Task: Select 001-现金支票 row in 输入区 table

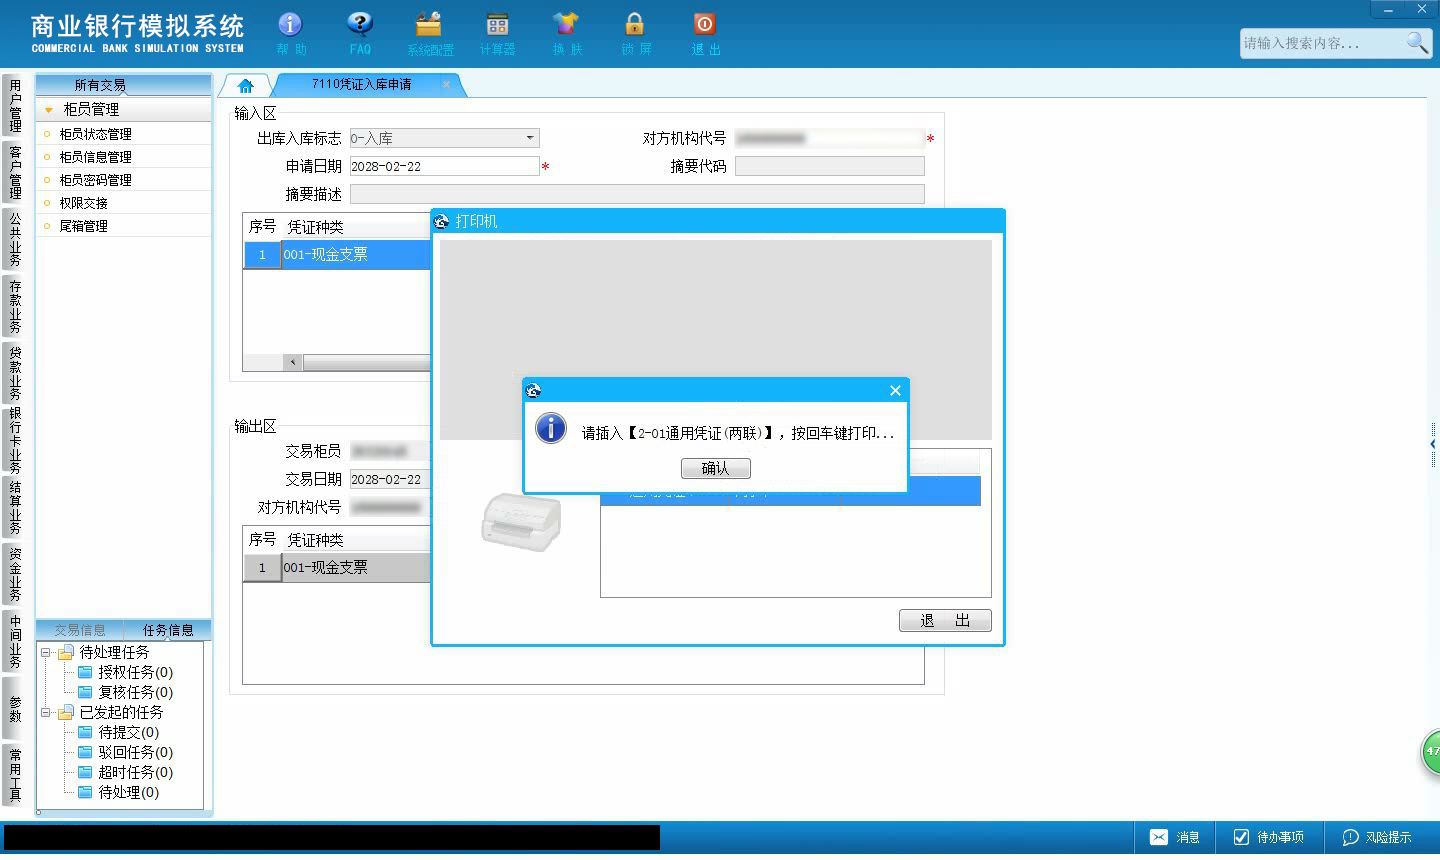Action: click(337, 255)
